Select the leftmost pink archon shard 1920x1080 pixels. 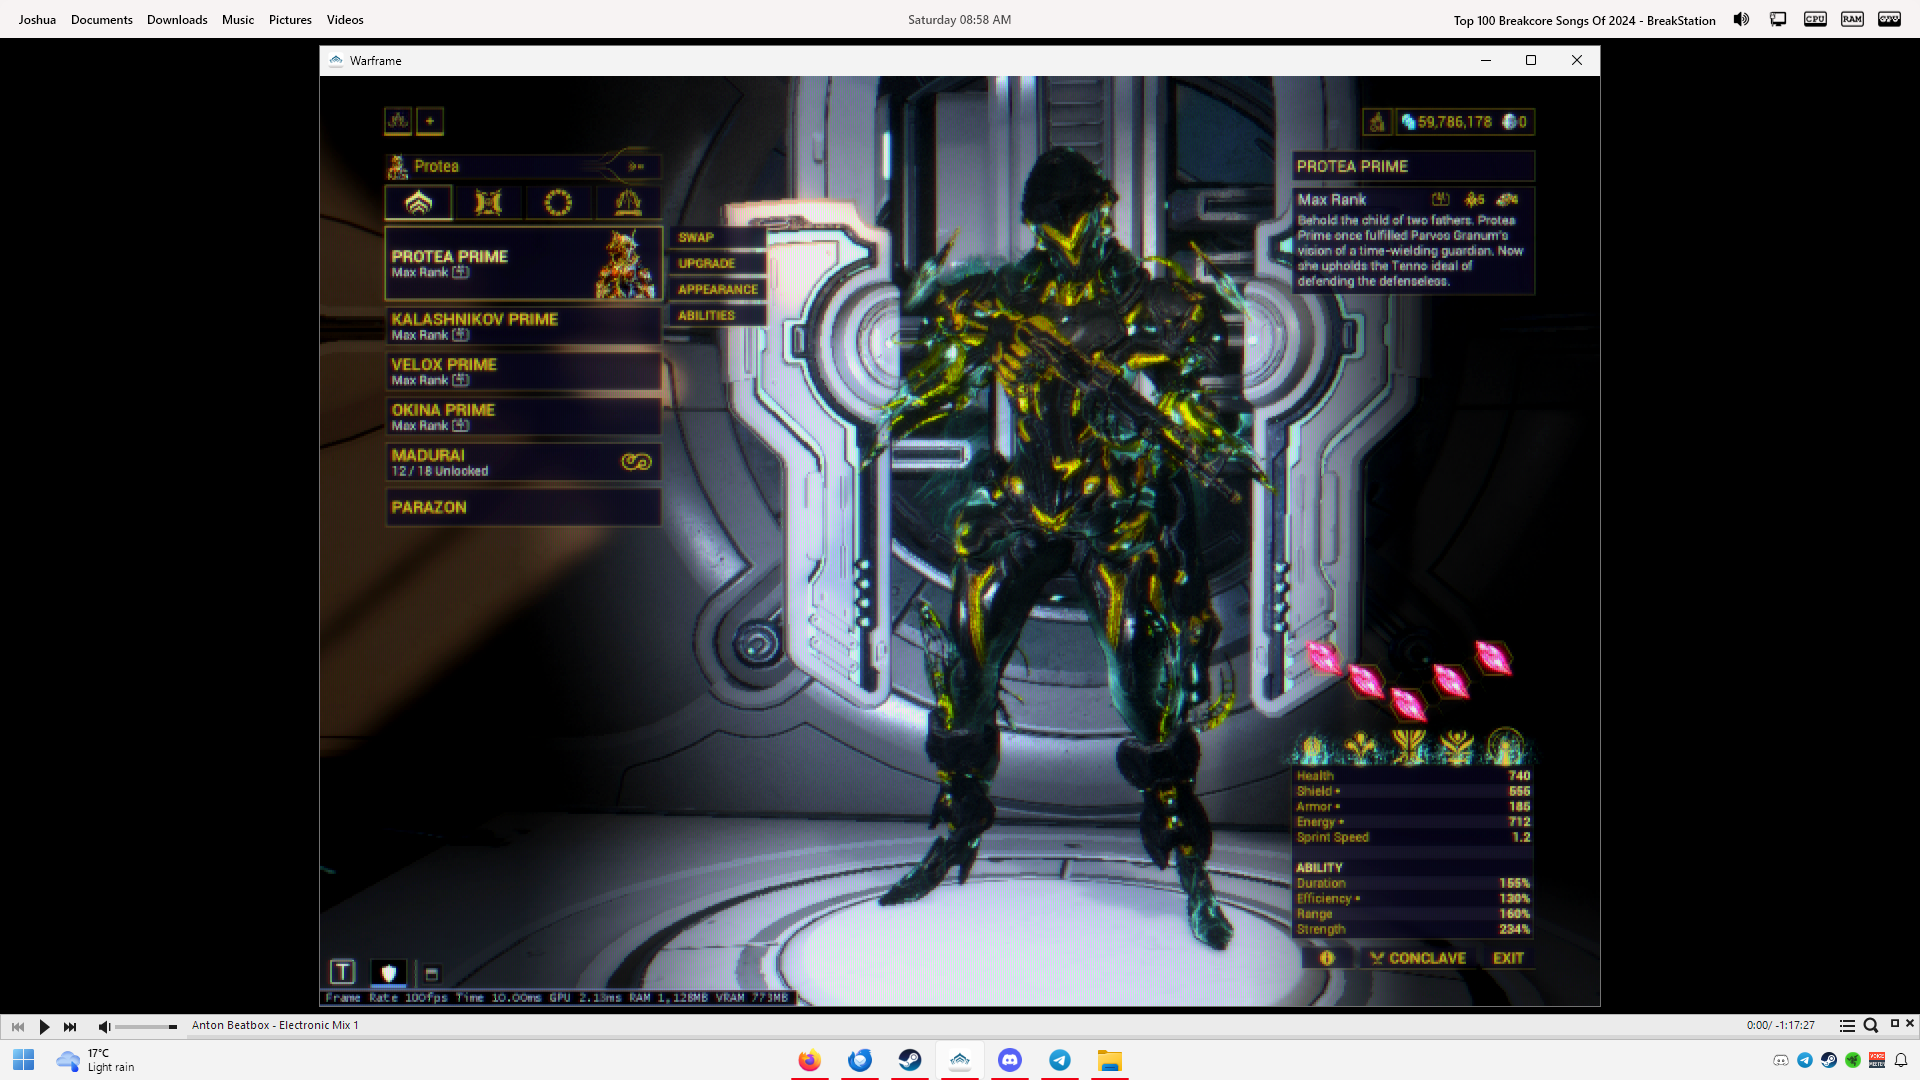click(1324, 658)
